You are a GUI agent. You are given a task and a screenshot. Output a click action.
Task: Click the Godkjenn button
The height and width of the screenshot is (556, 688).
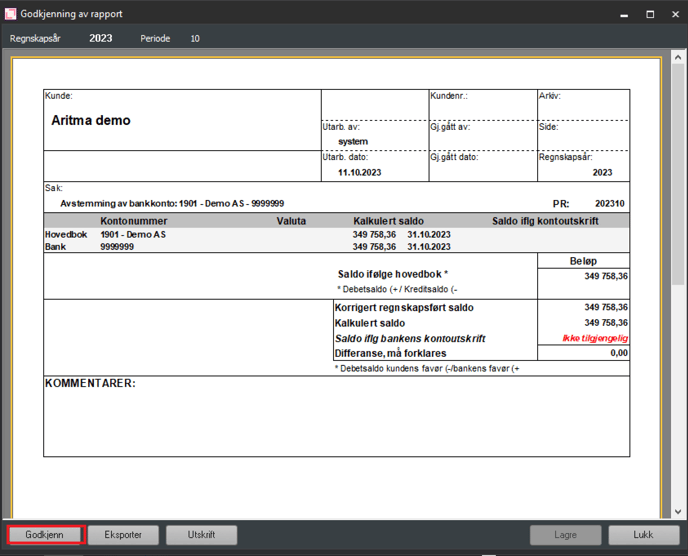click(x=44, y=535)
